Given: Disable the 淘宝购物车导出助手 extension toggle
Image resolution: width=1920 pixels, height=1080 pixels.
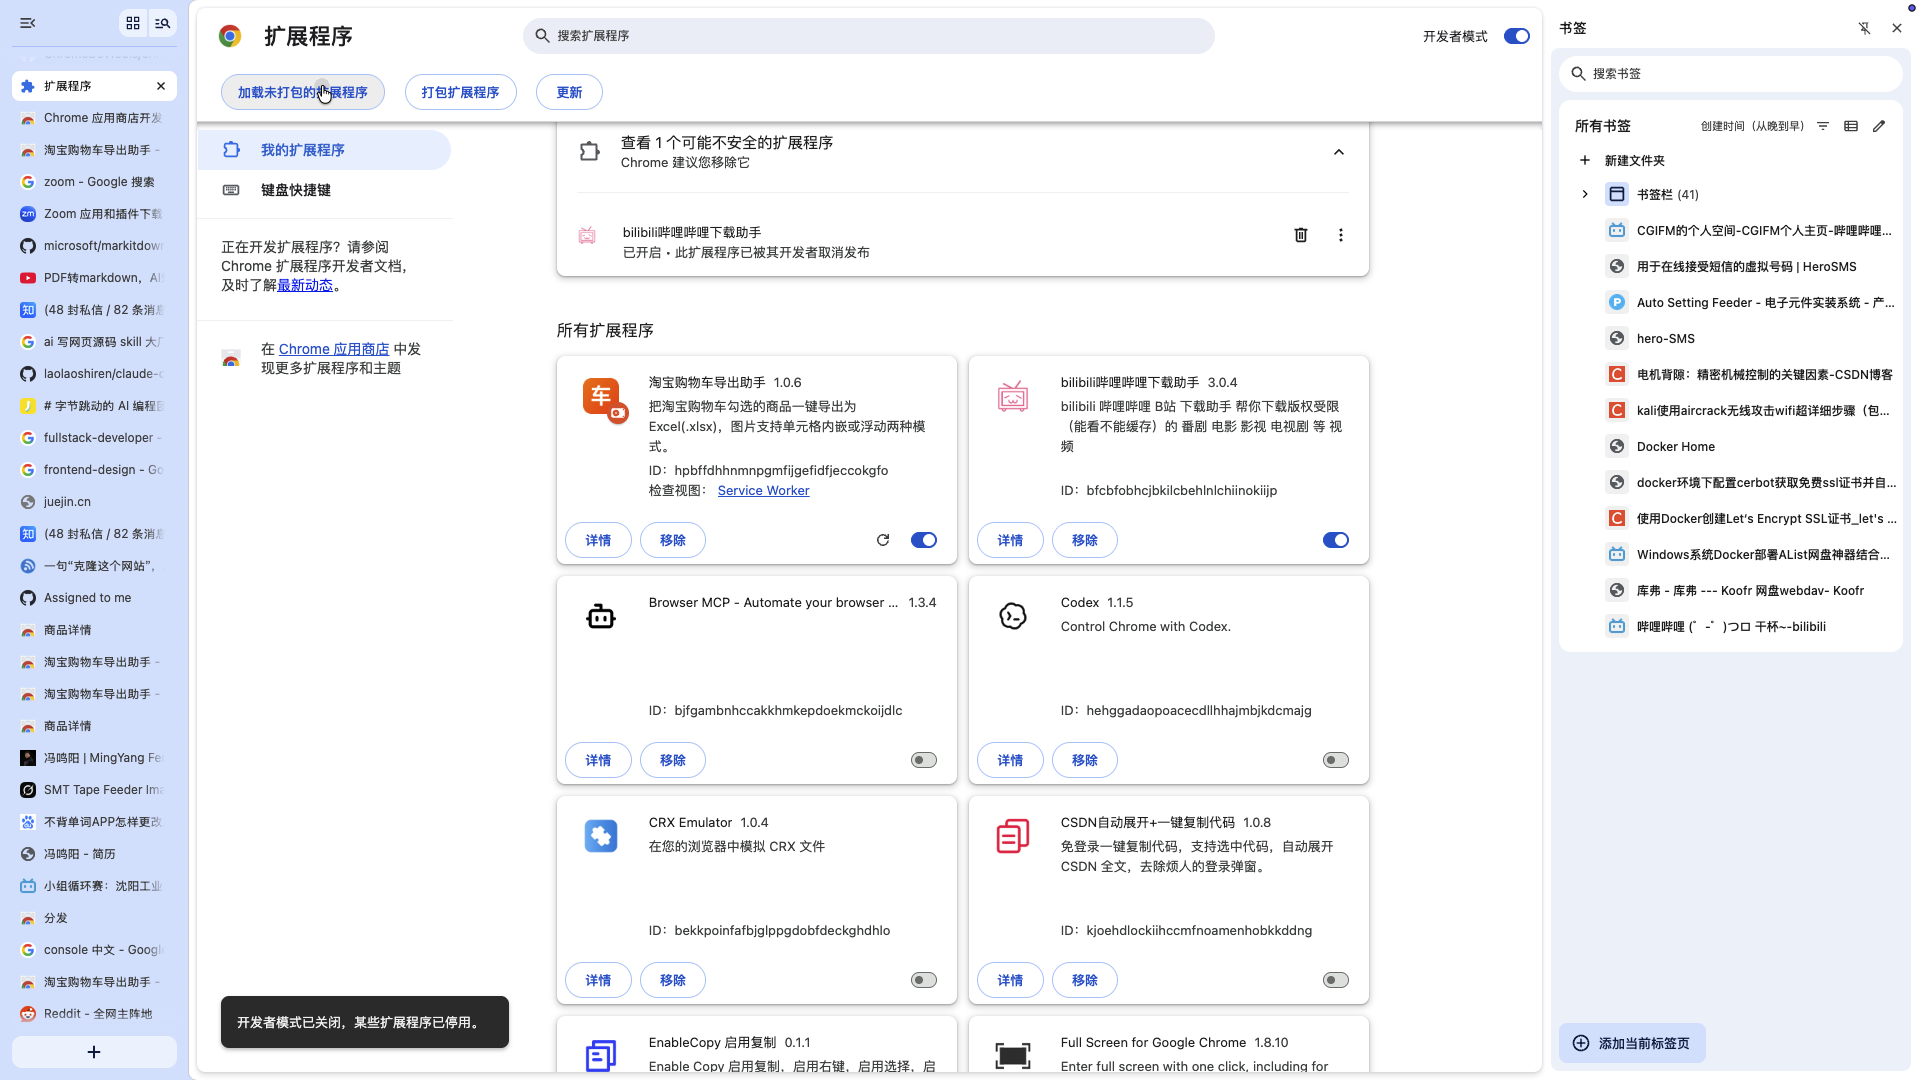Looking at the screenshot, I should [924, 540].
